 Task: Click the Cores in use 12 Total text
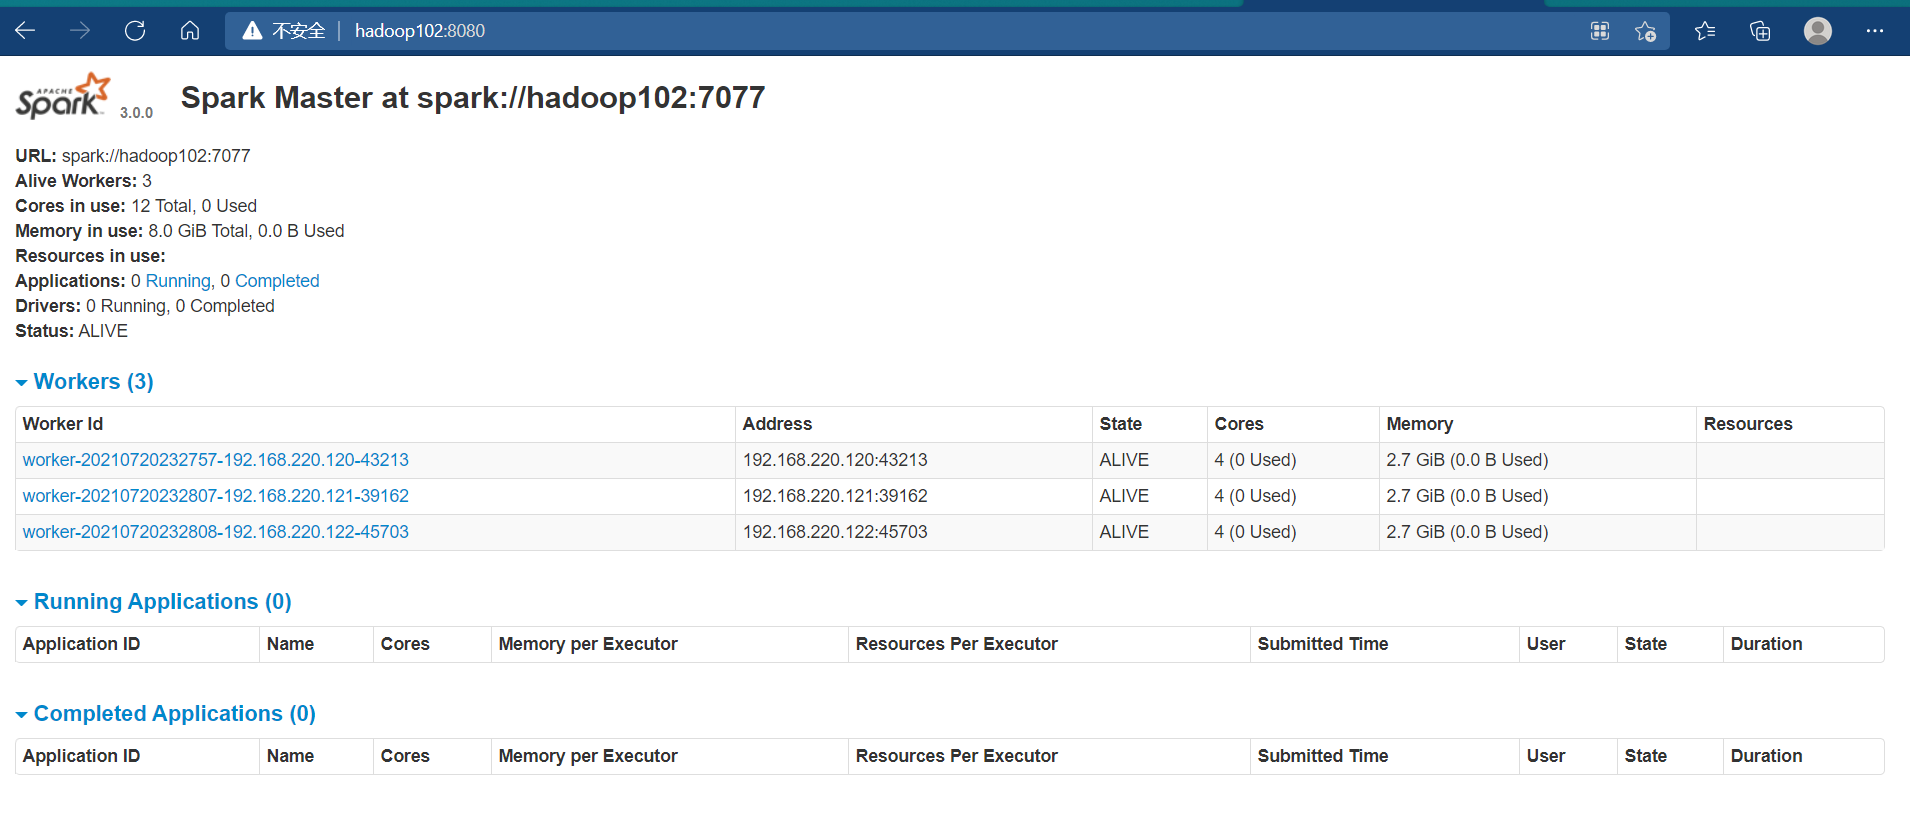point(136,206)
